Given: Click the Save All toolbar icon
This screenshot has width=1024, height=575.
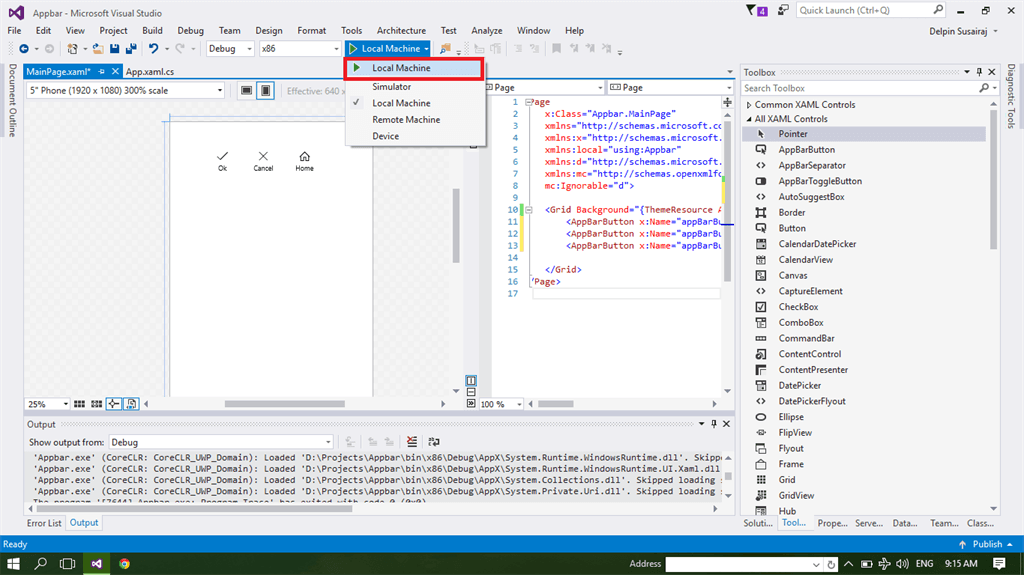Looking at the screenshot, I should (x=131, y=48).
